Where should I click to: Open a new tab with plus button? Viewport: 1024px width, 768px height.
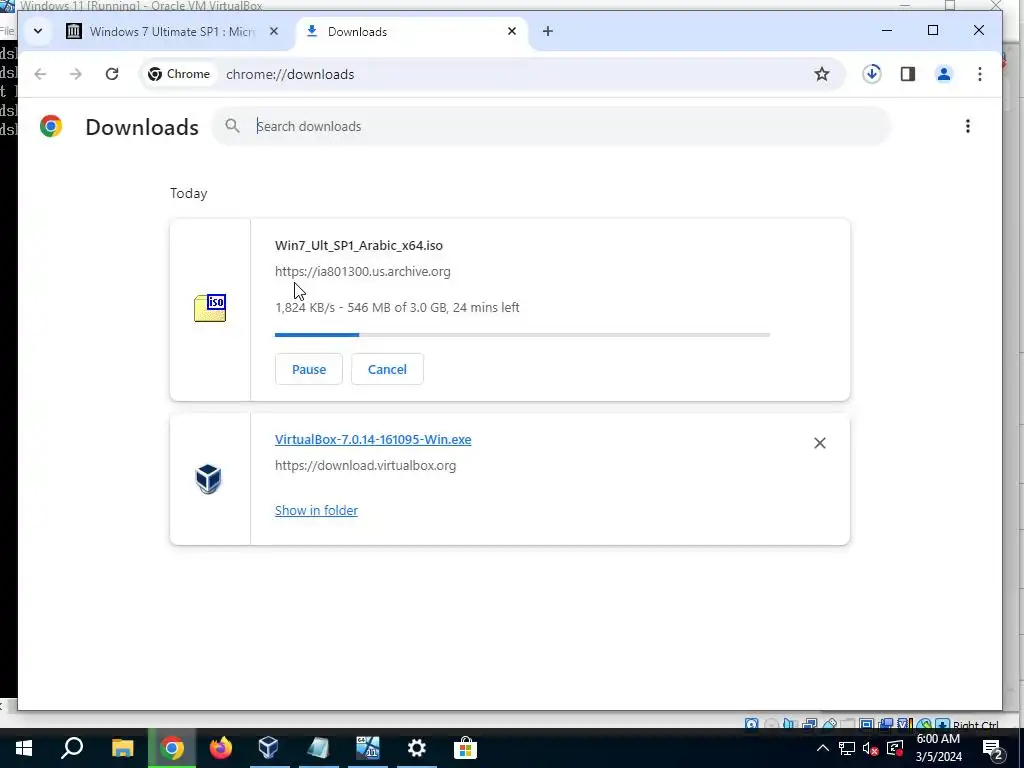pos(548,31)
